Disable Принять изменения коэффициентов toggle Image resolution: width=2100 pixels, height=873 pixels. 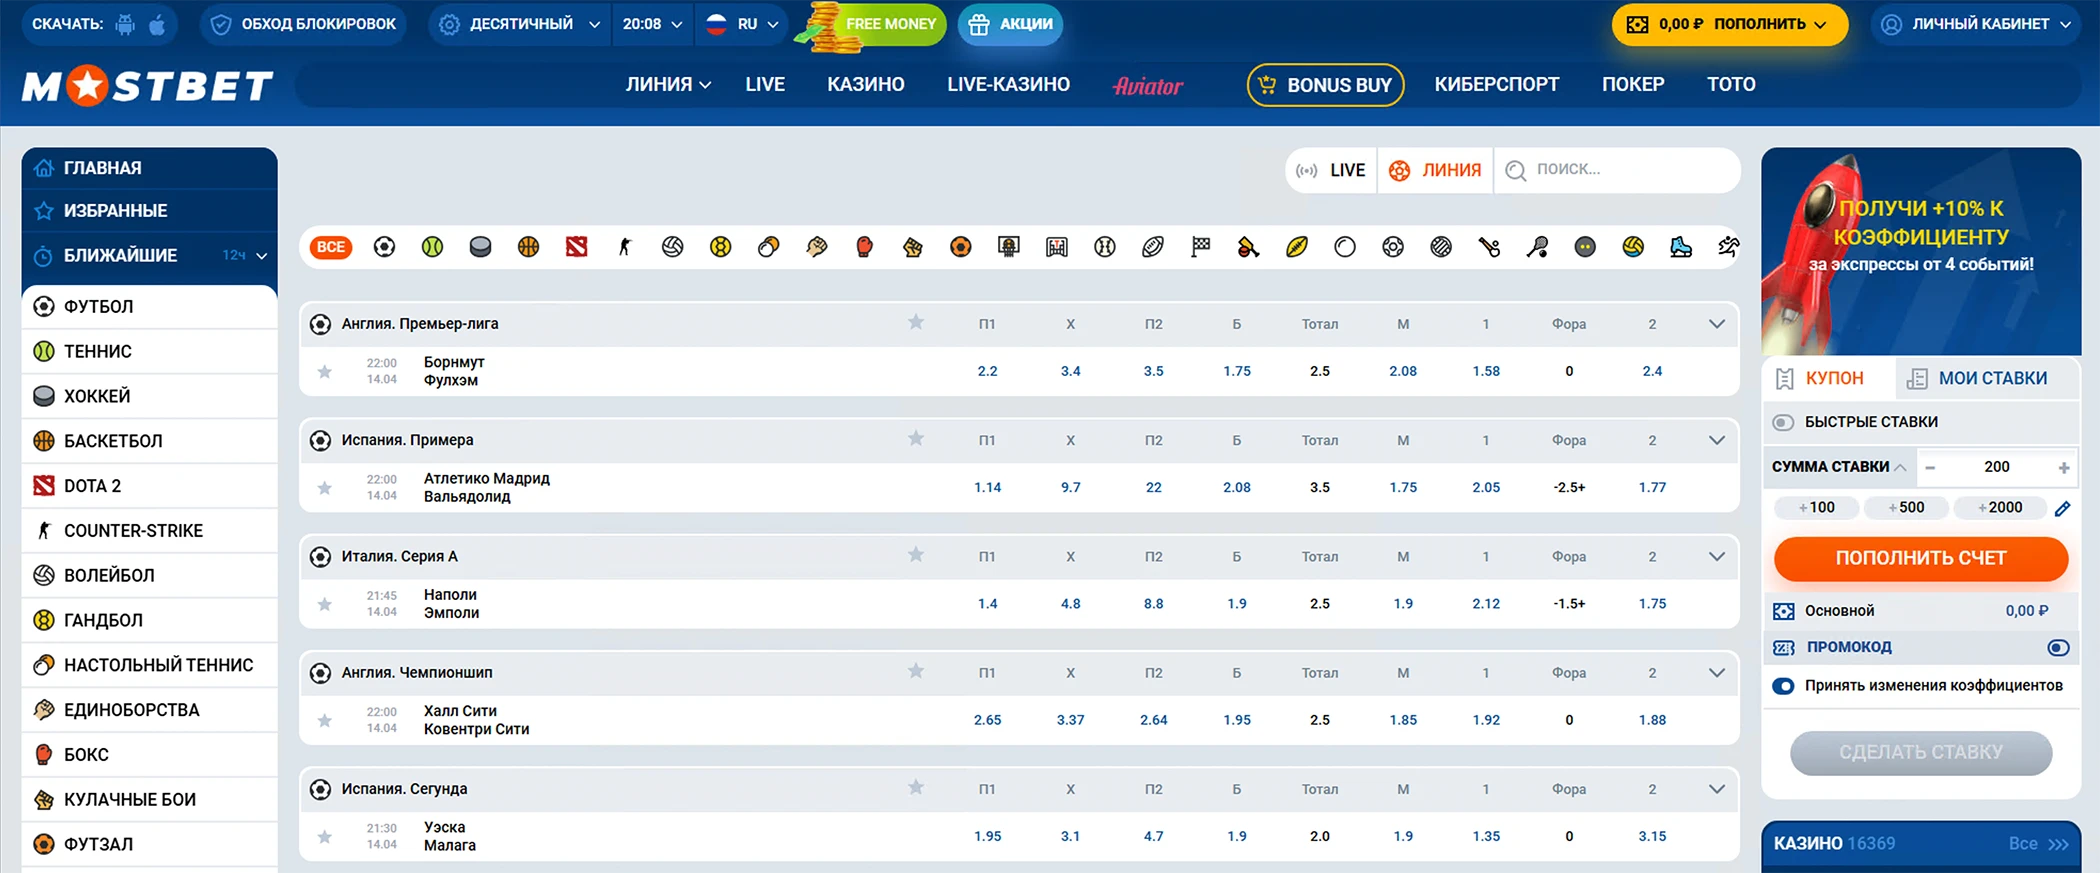click(1783, 686)
